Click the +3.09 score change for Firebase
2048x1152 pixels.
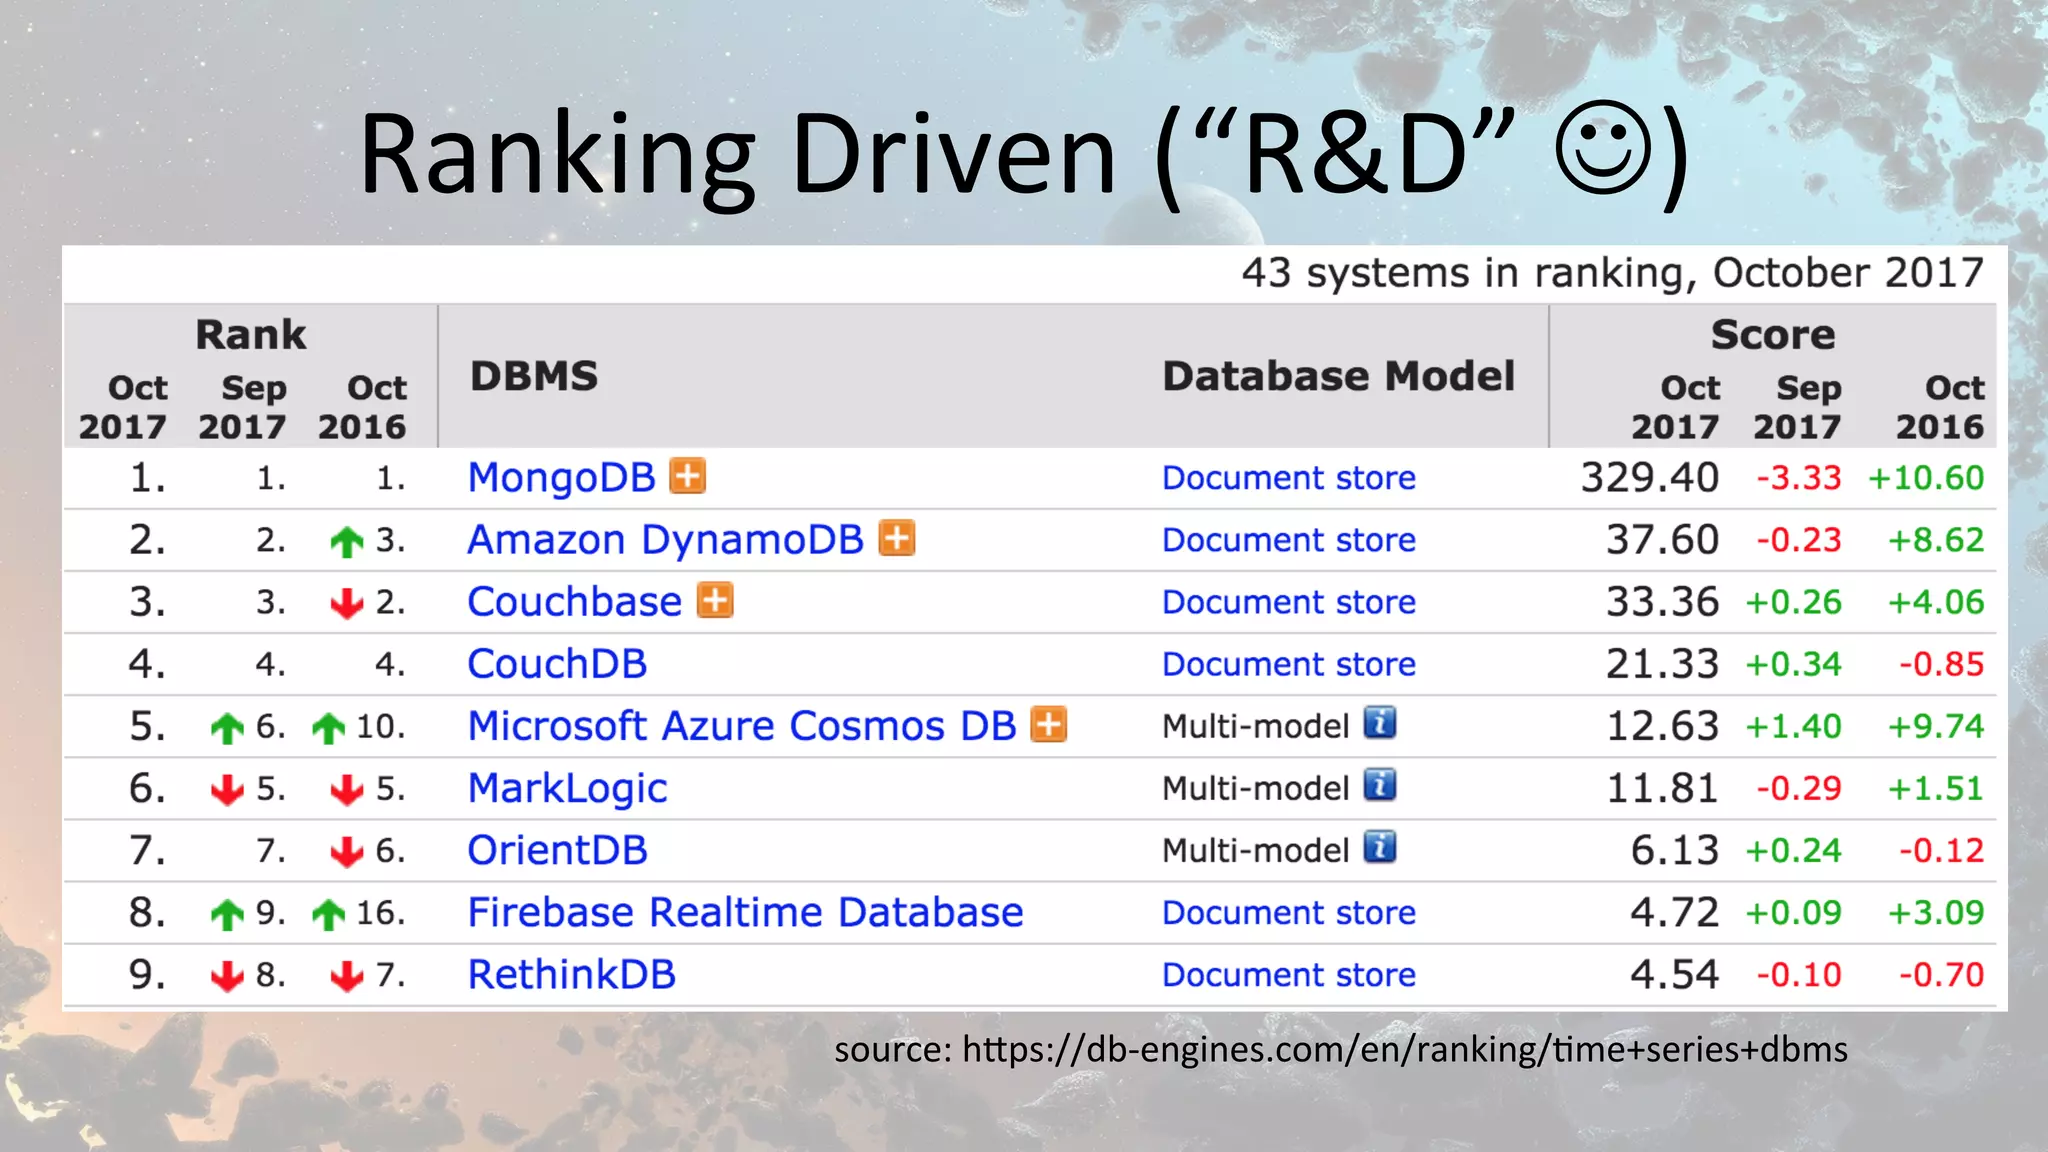click(1936, 912)
